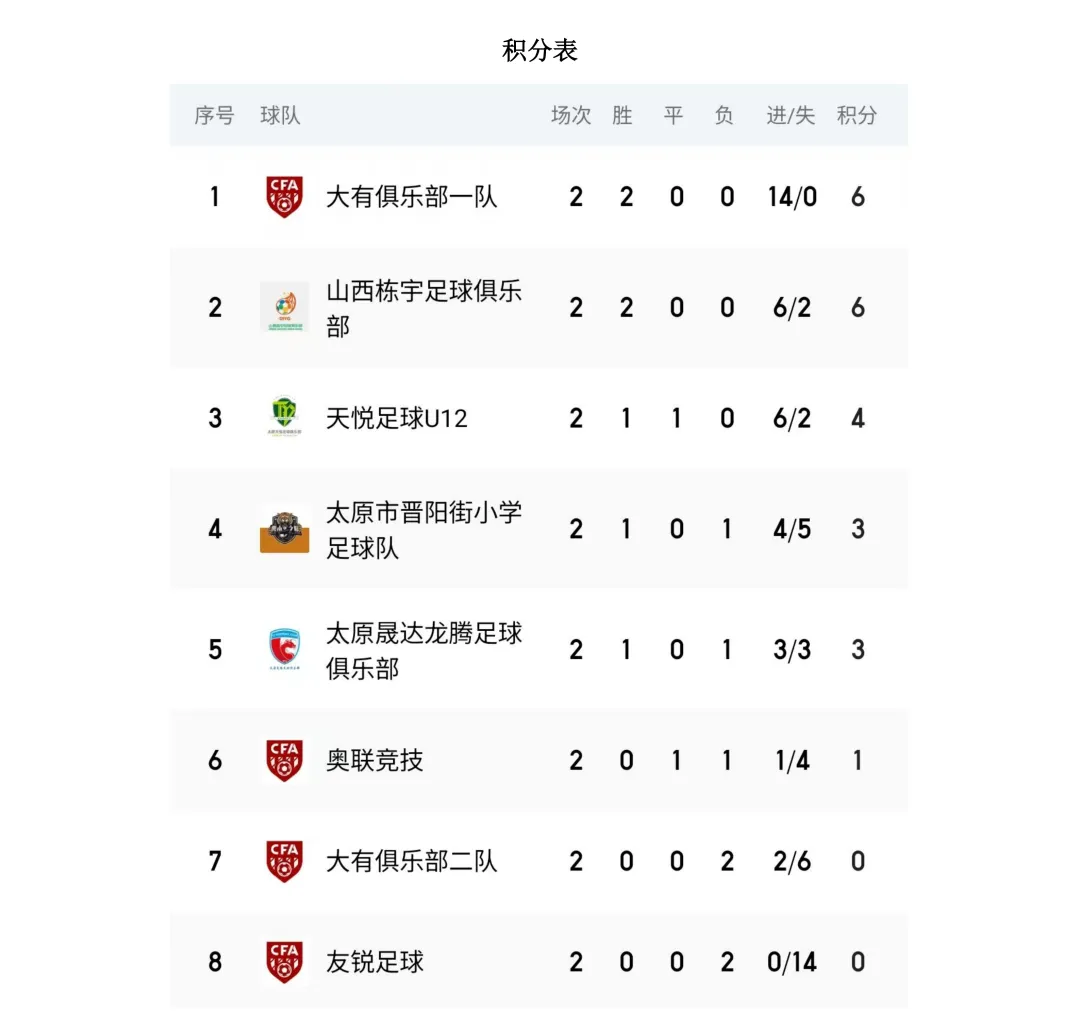1080x1030 pixels.
Task: Click the 球队 column header
Action: pyautogui.click(x=280, y=115)
